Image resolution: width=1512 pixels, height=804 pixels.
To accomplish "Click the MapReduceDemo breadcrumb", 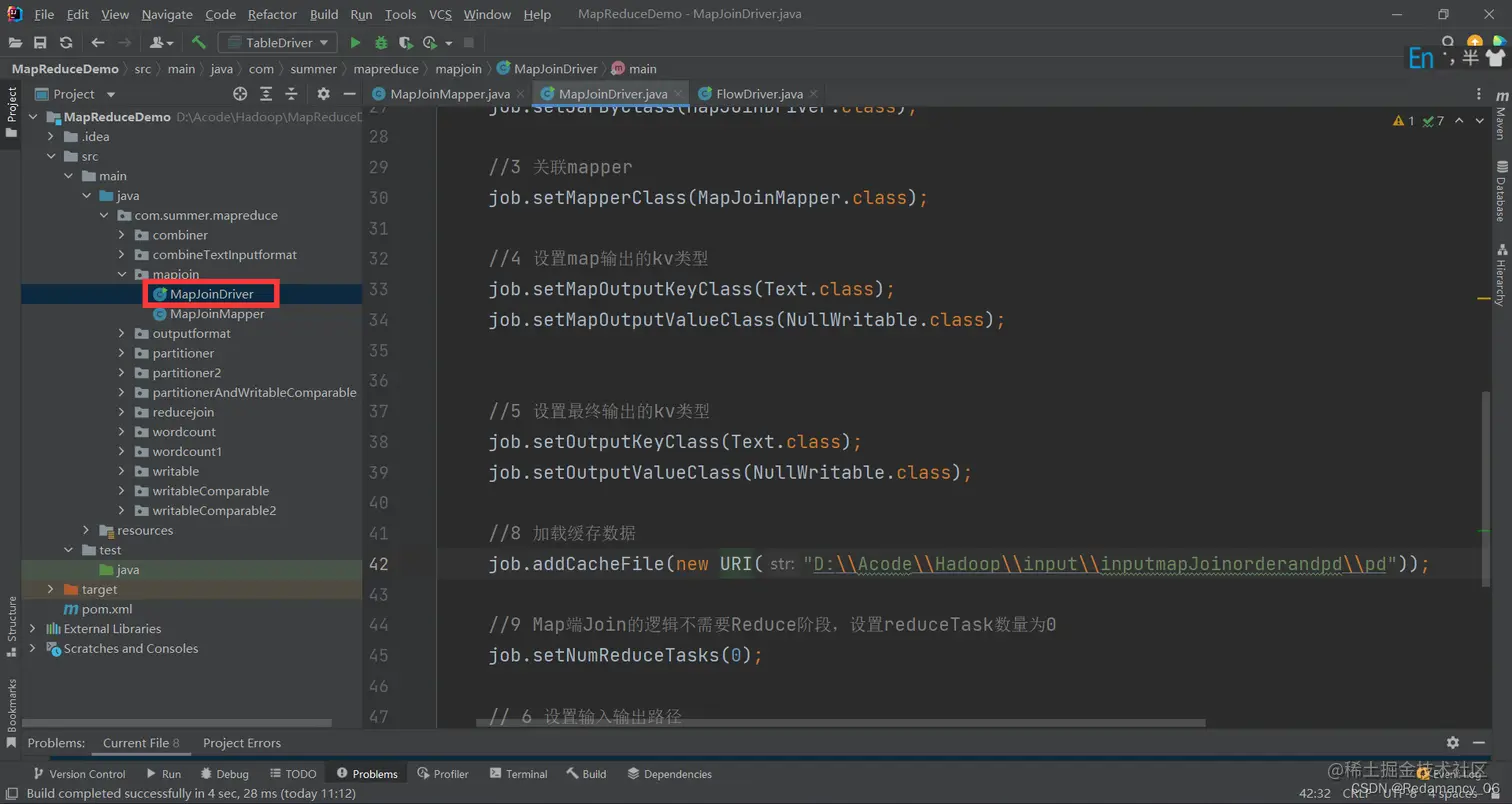I will (x=65, y=69).
